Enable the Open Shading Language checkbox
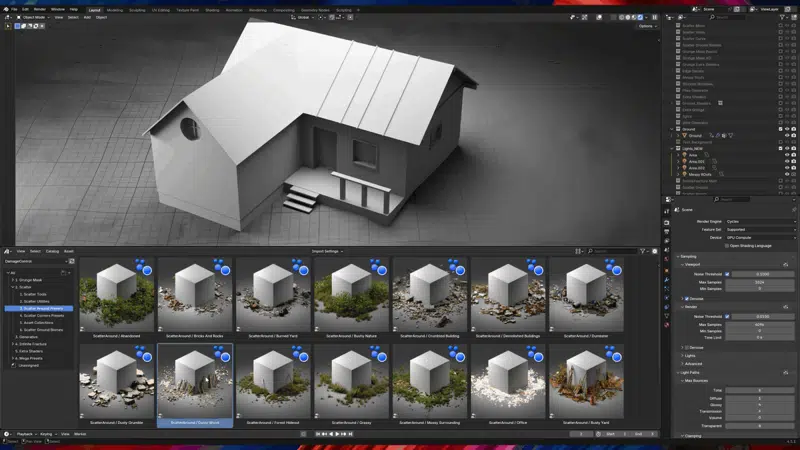The width and height of the screenshot is (800, 450). [x=727, y=246]
